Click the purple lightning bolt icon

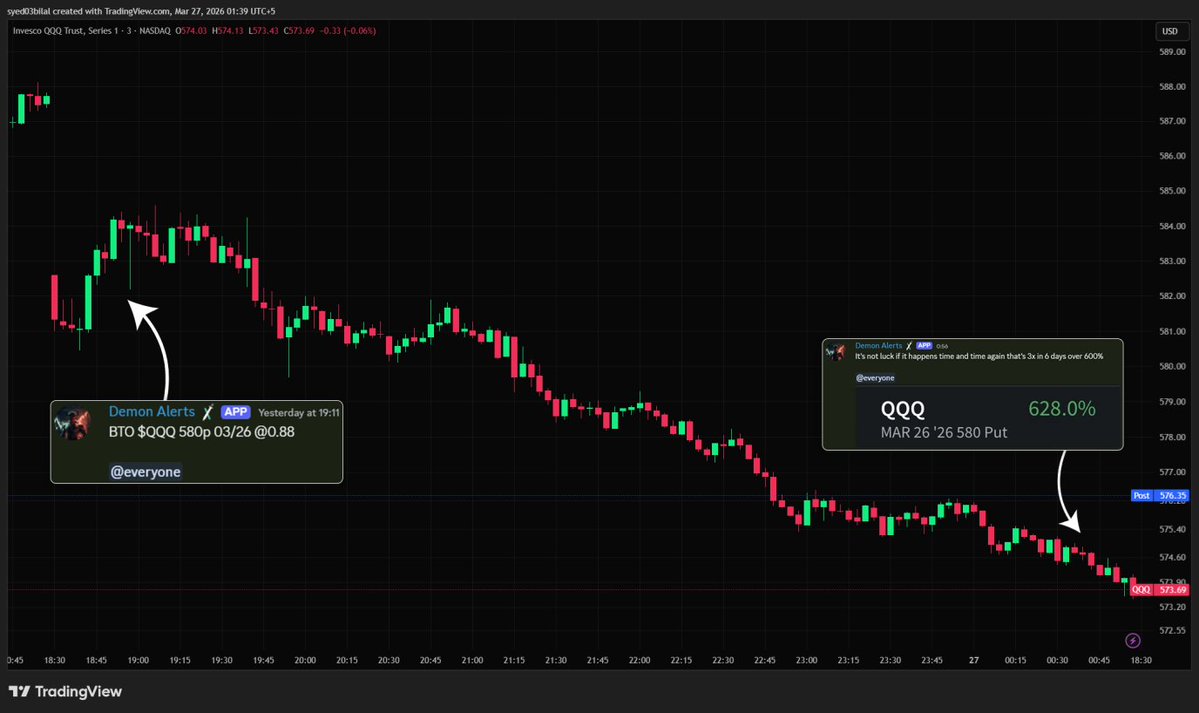tap(1132, 640)
